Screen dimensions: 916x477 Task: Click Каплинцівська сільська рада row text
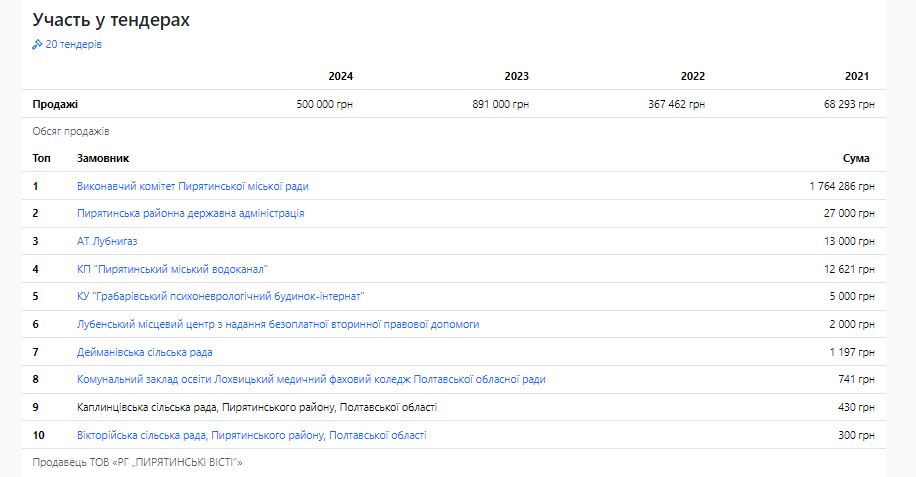[256, 407]
